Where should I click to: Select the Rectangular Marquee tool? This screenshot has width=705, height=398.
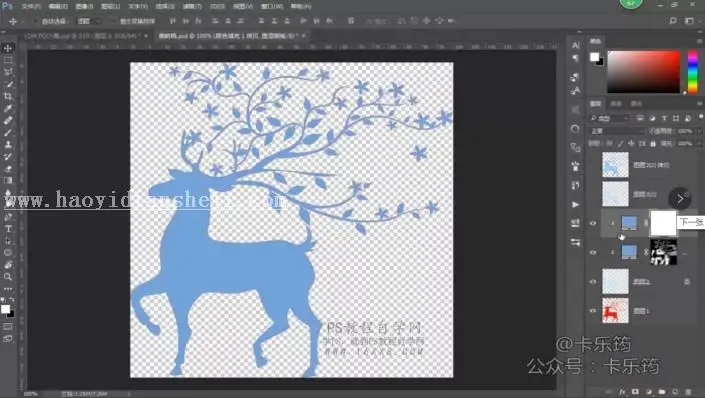coord(8,60)
